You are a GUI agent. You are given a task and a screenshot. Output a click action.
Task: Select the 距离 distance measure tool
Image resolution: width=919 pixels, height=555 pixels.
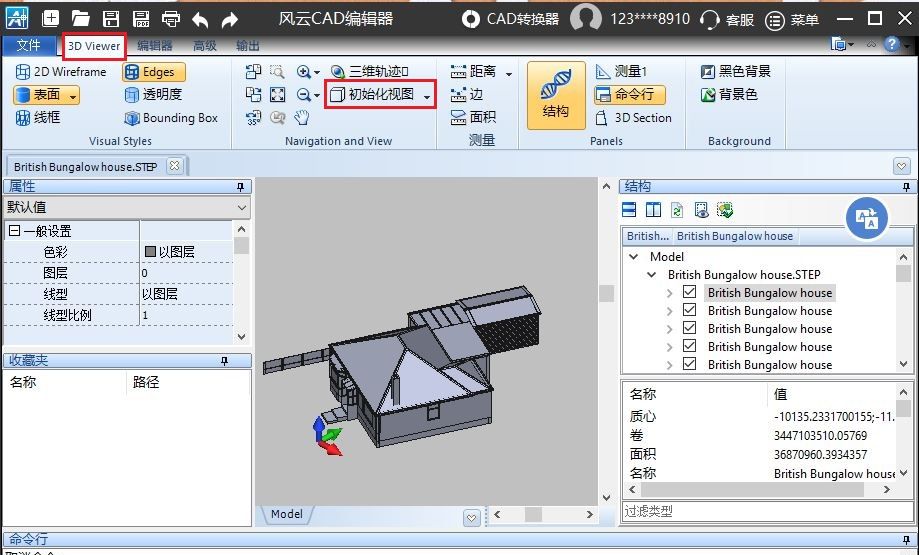474,71
